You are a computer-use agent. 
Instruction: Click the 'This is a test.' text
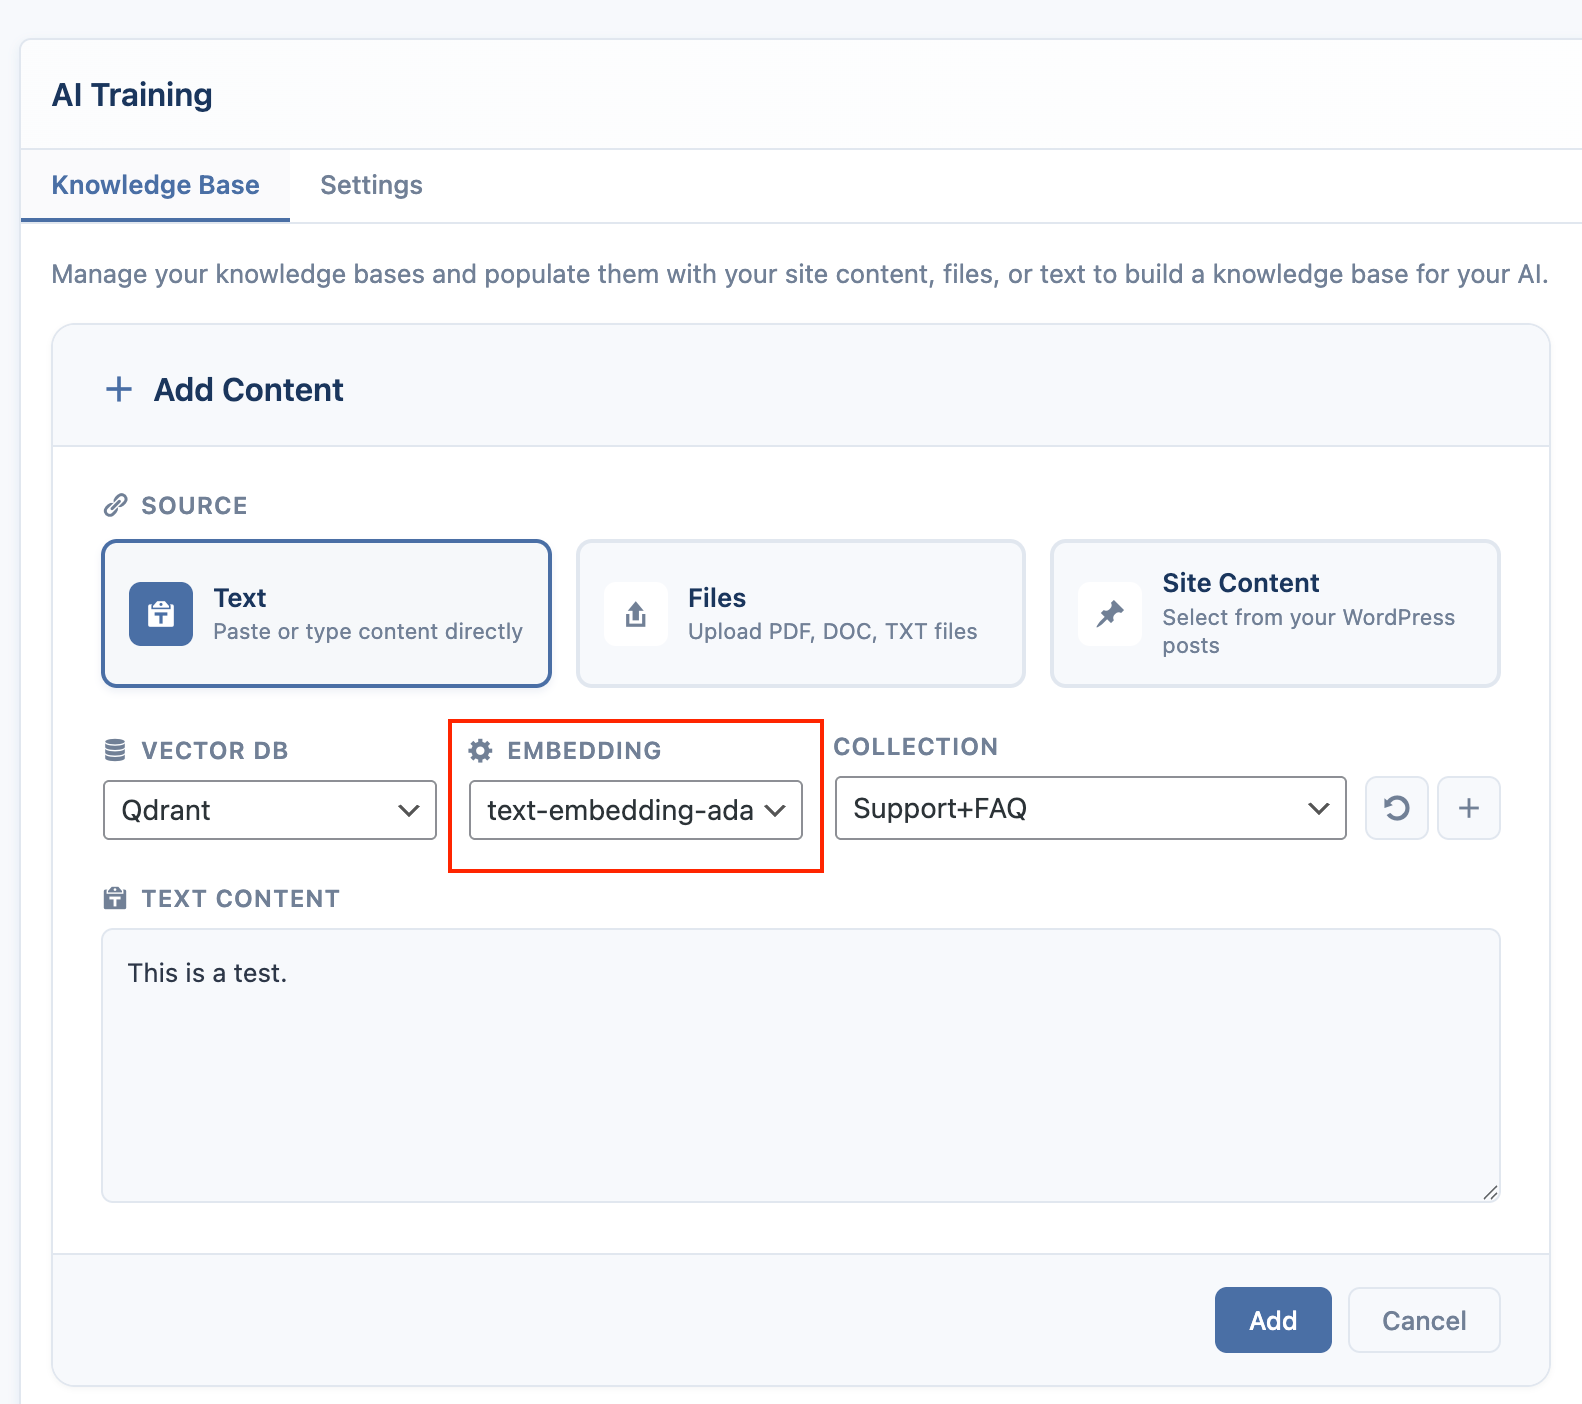coord(207,973)
